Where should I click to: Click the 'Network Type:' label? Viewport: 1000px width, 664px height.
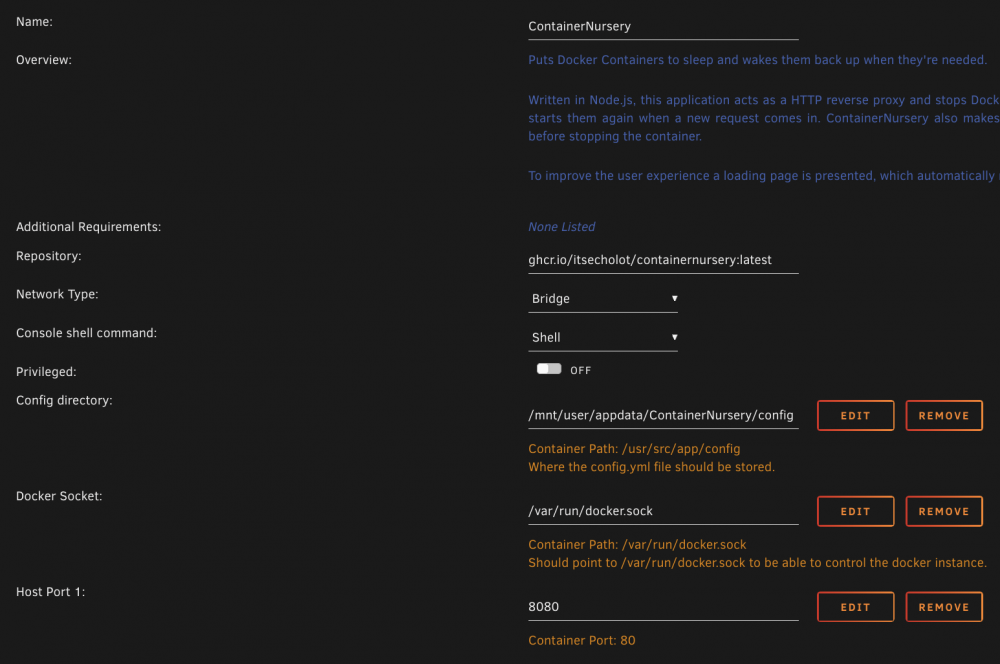57,294
